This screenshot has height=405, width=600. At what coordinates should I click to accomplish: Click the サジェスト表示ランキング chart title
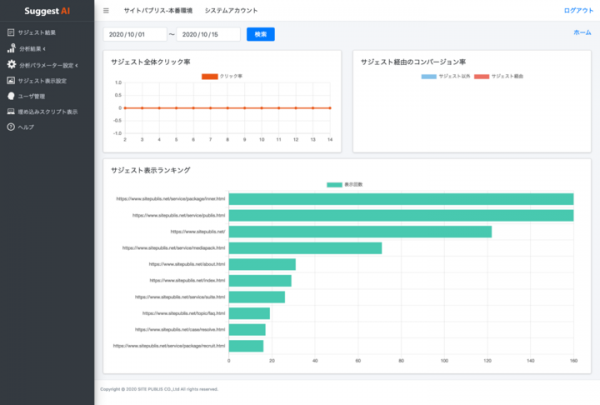pos(150,170)
